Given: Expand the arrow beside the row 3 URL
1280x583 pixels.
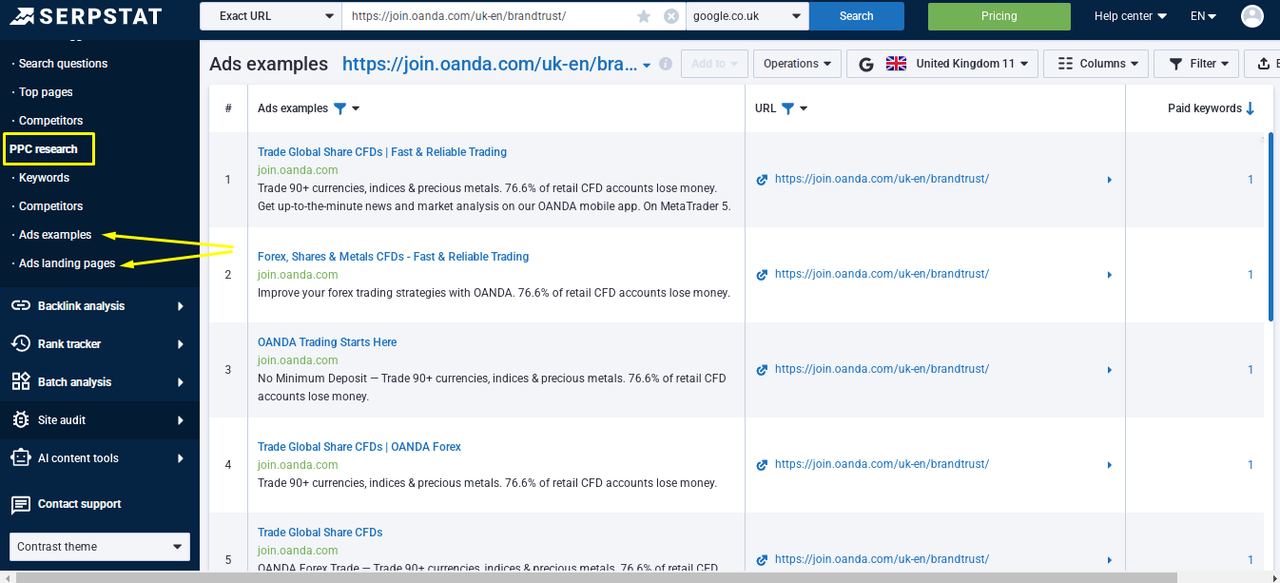Looking at the screenshot, I should click(x=1109, y=369).
